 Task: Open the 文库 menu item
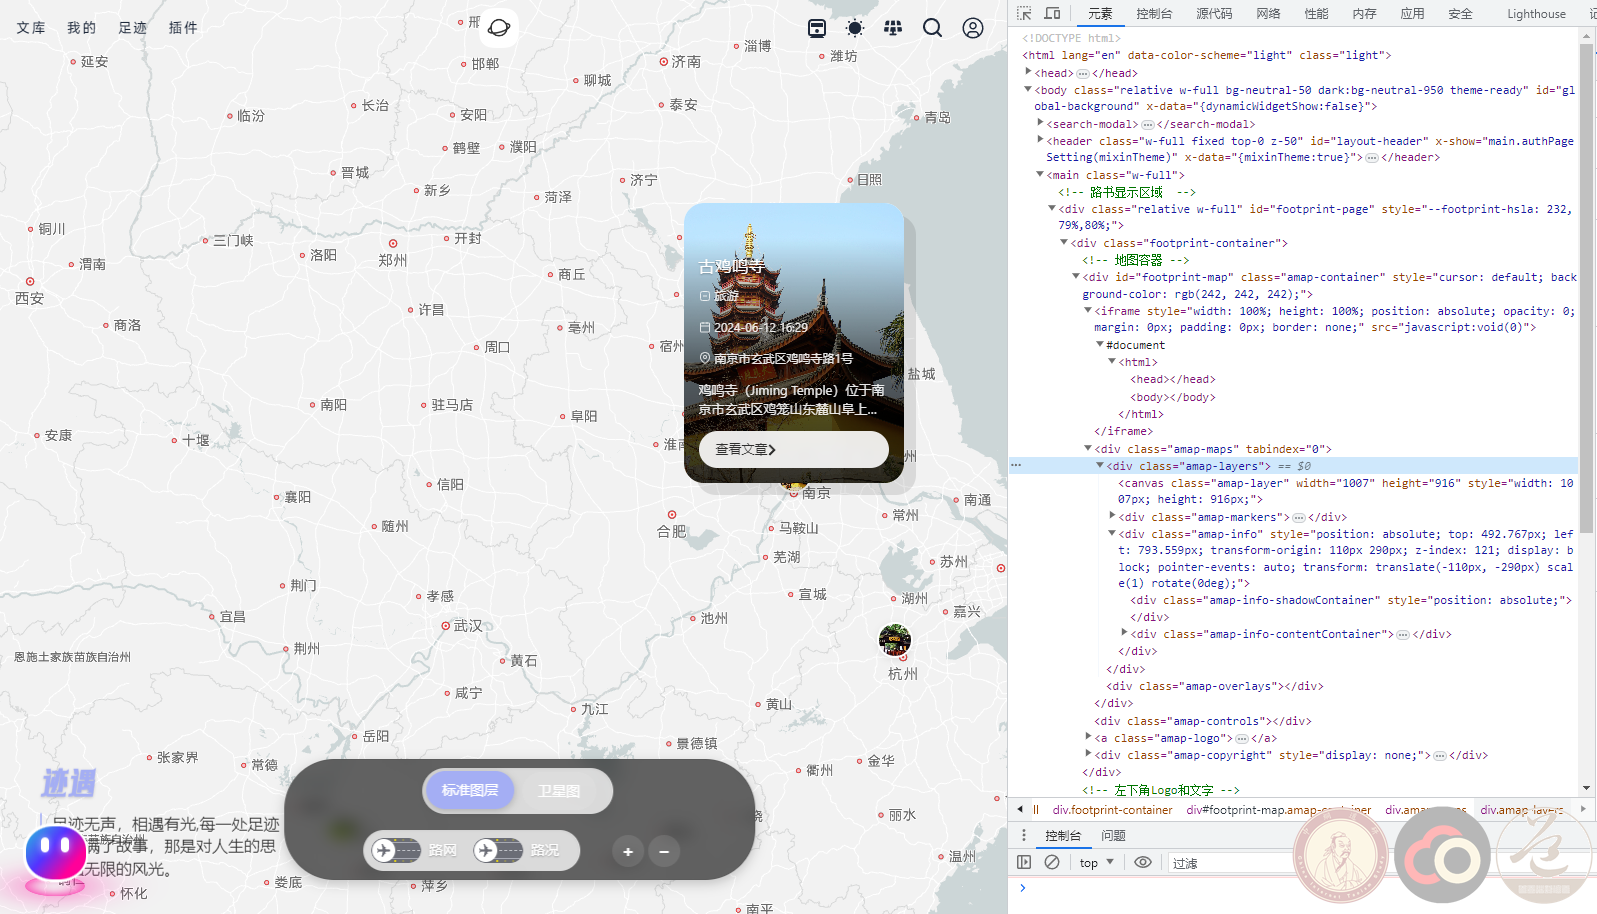click(x=31, y=28)
